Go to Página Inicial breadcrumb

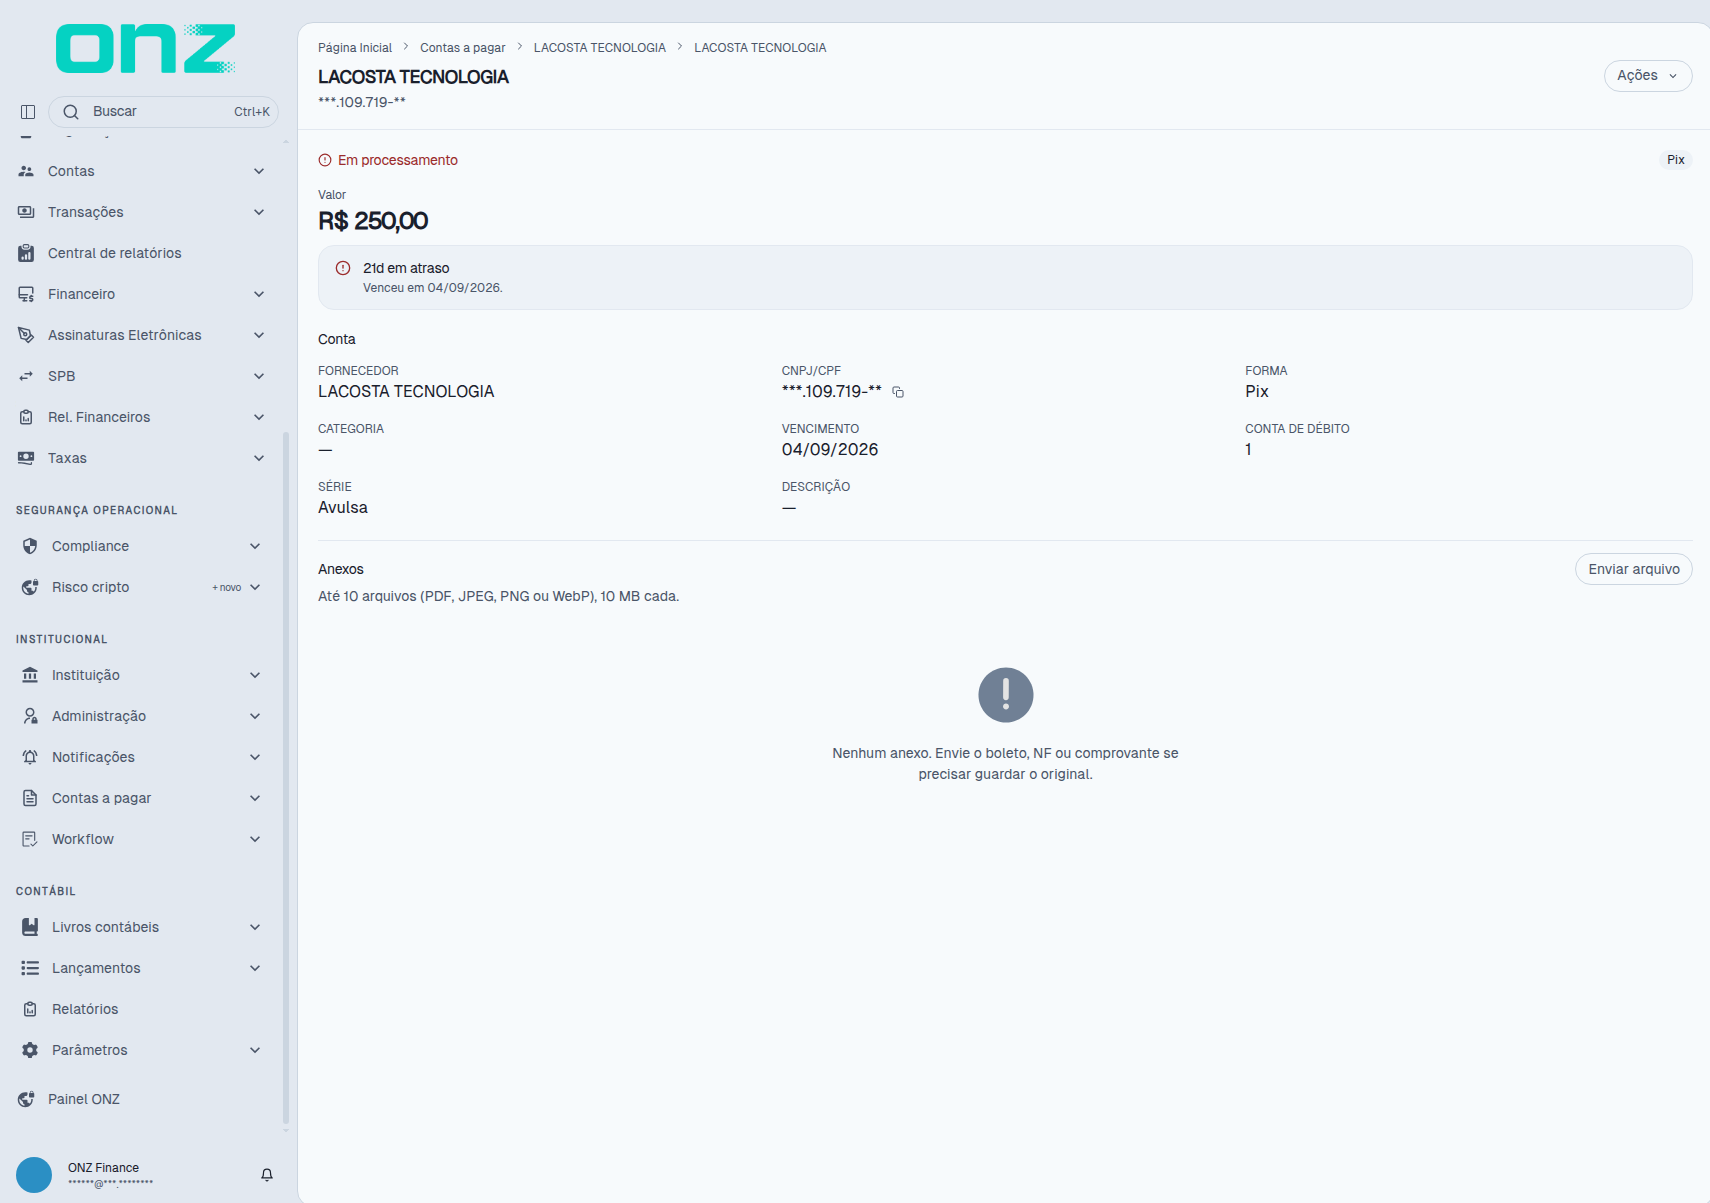[355, 48]
